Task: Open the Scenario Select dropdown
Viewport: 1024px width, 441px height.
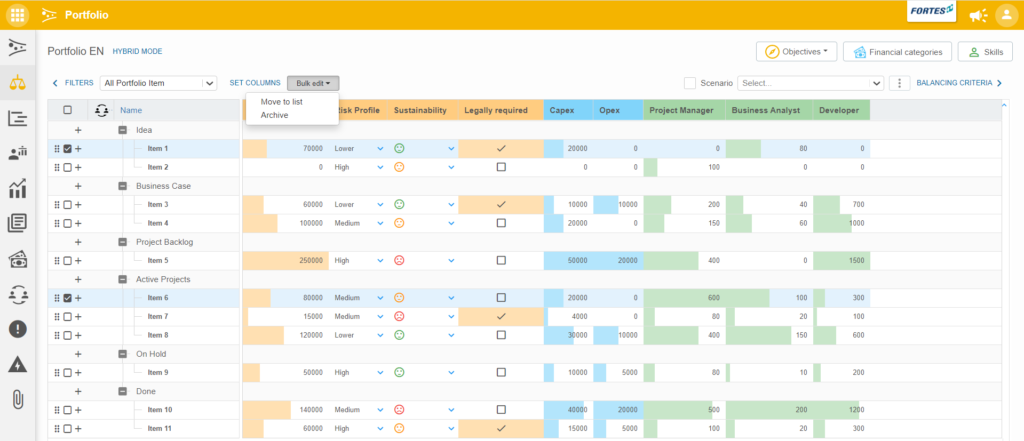Action: (810, 83)
